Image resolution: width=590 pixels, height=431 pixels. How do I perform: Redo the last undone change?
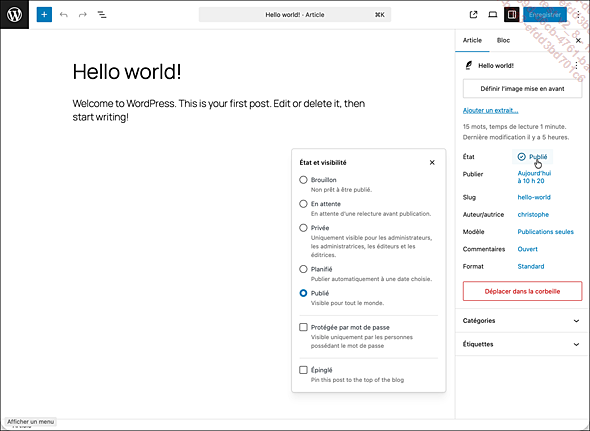point(83,15)
